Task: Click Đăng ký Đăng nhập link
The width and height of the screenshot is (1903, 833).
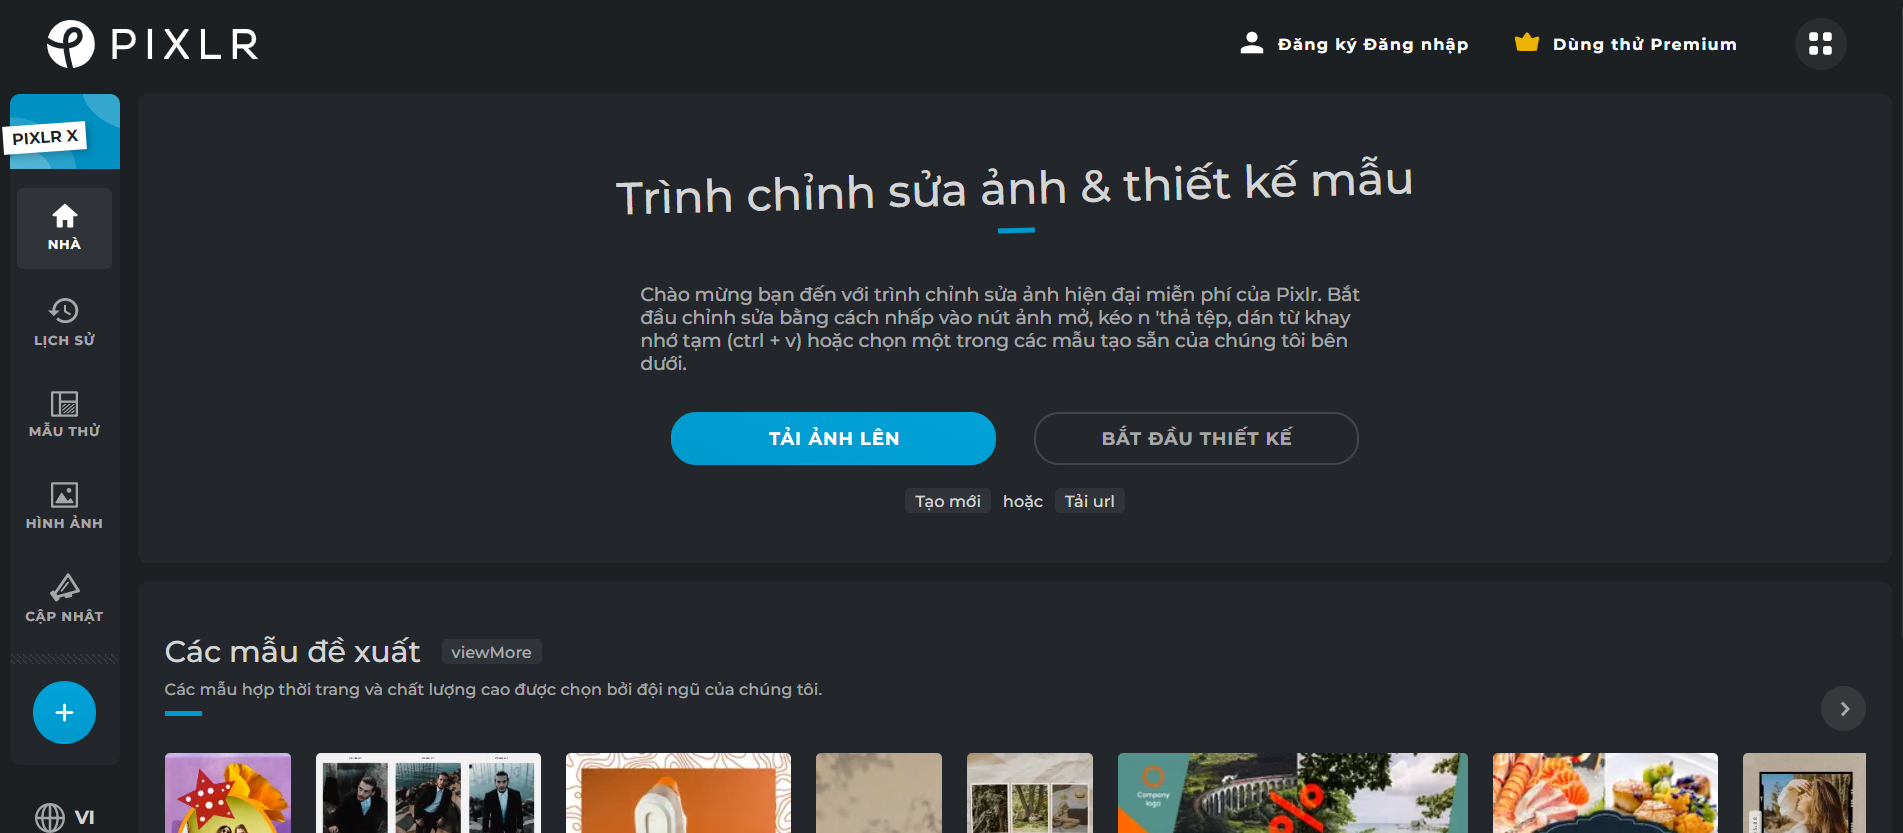Action: coord(1372,44)
